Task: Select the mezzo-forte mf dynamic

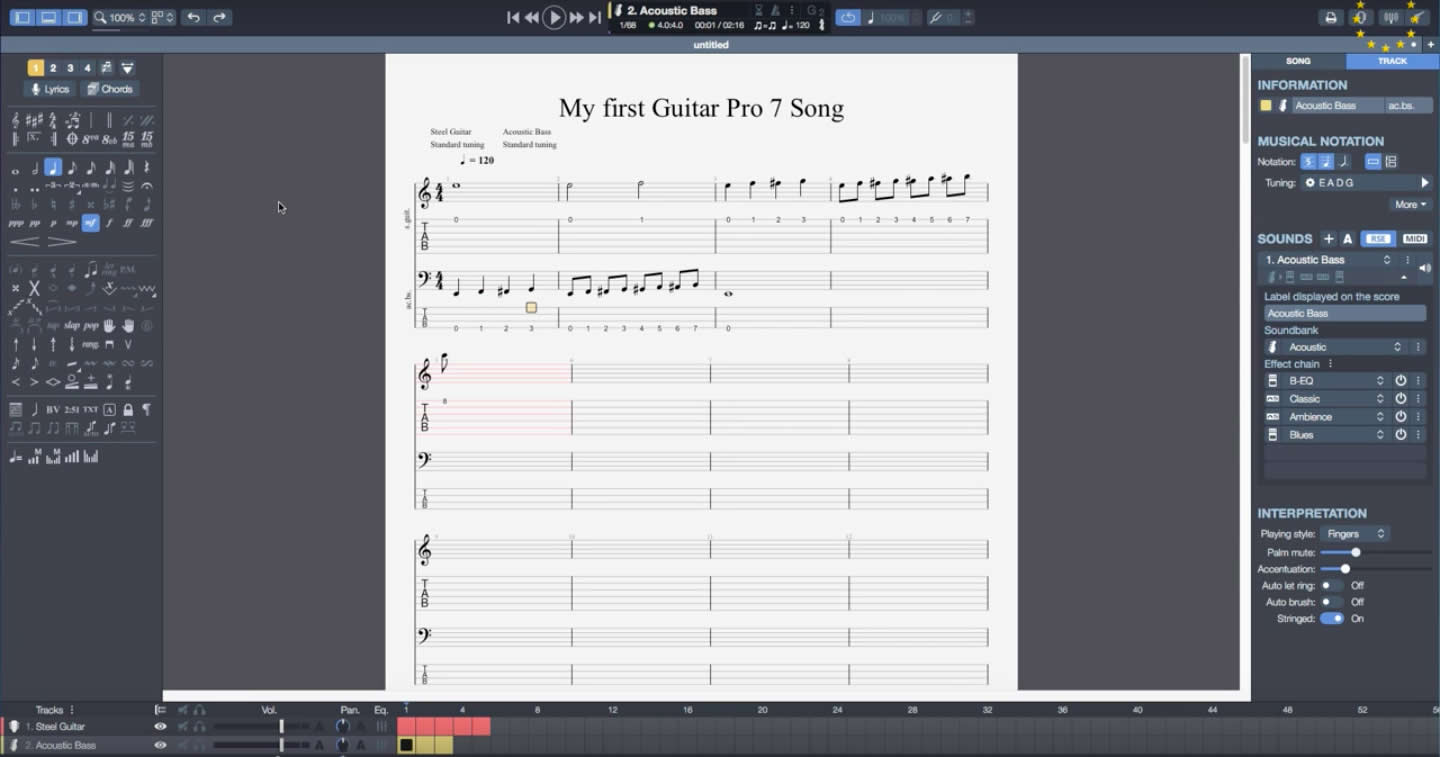Action: click(90, 223)
